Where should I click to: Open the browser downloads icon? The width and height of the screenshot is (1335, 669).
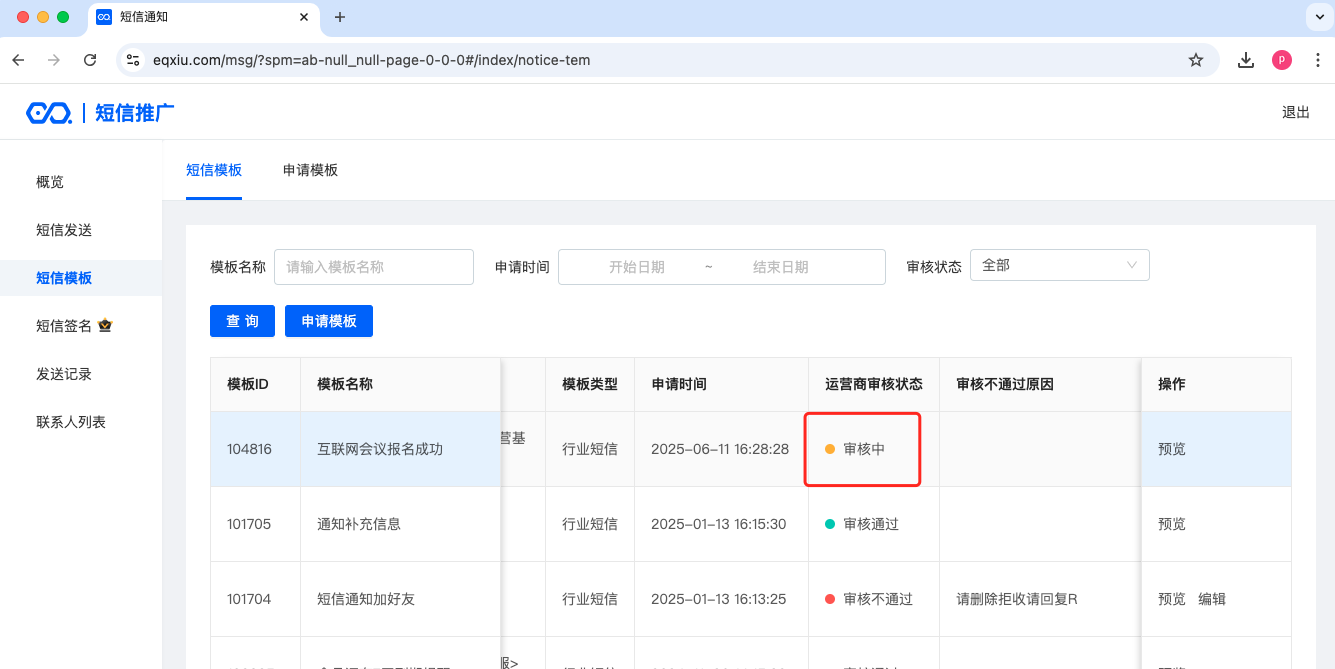[x=1245, y=60]
